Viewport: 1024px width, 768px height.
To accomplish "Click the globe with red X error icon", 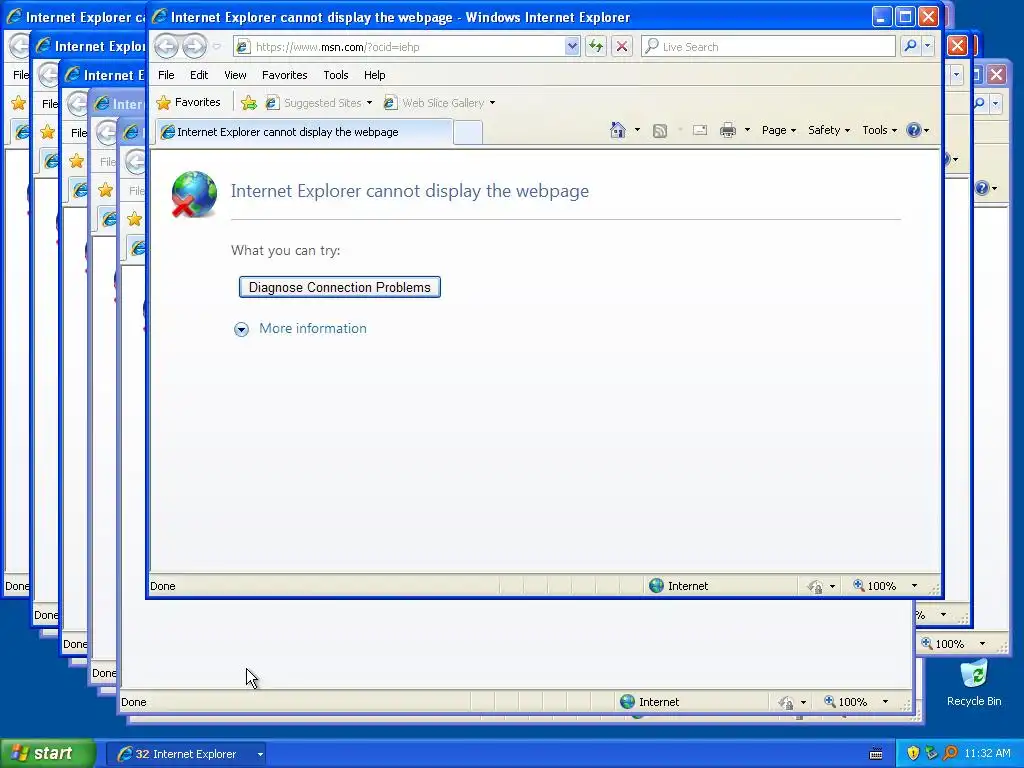I will pos(194,194).
